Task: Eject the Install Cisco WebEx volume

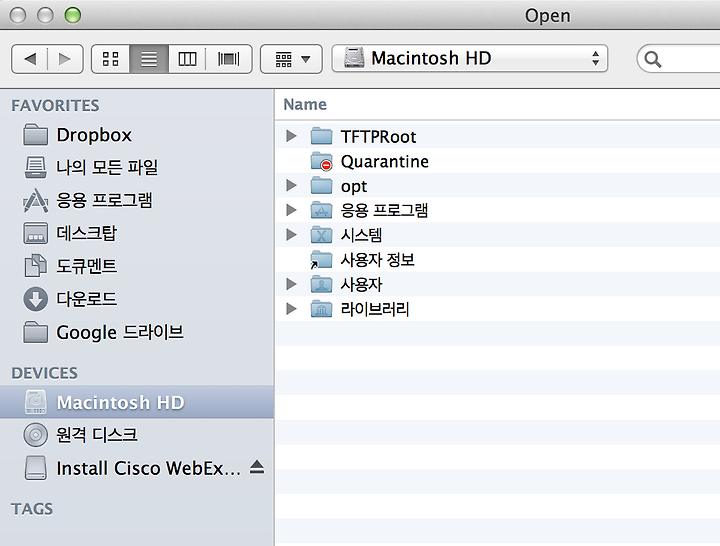Action: pos(257,467)
